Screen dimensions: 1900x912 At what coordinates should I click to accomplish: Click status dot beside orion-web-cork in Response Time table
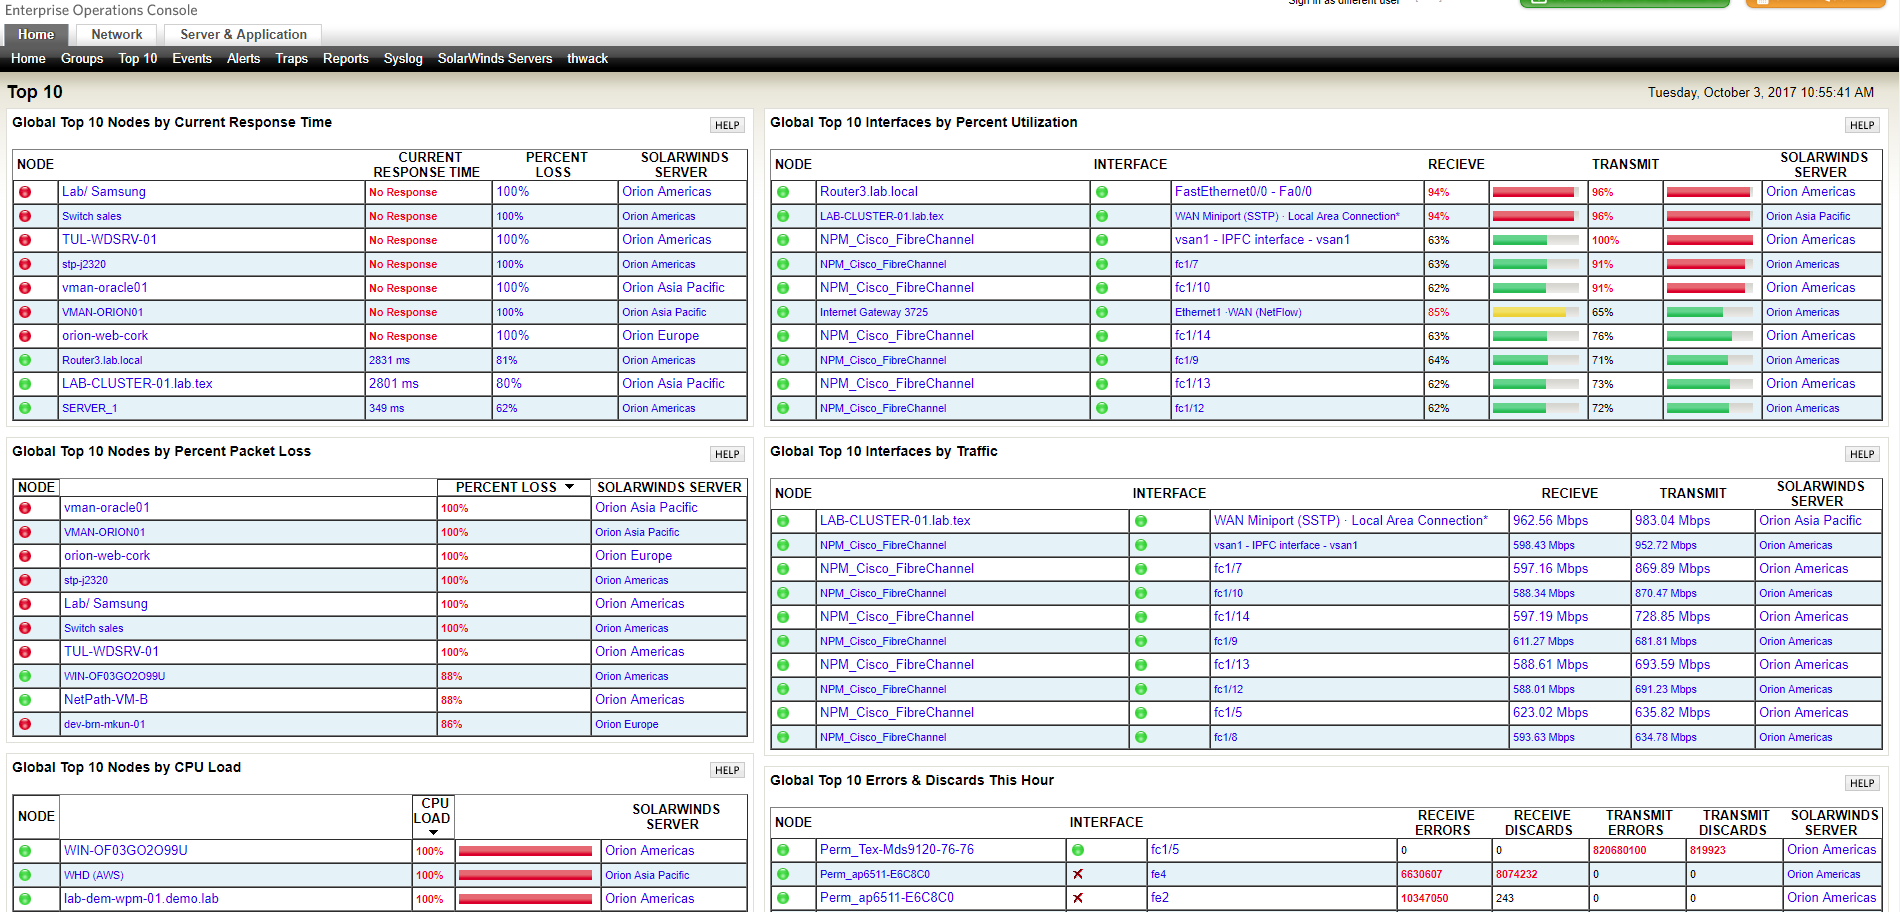point(25,336)
